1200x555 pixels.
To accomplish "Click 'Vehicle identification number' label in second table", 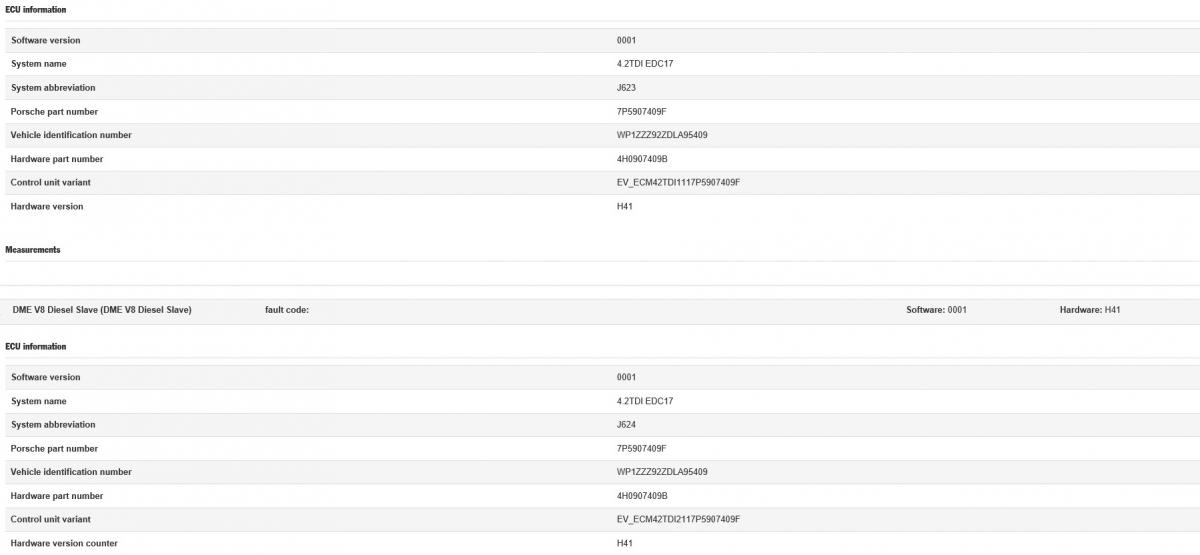I will point(71,472).
